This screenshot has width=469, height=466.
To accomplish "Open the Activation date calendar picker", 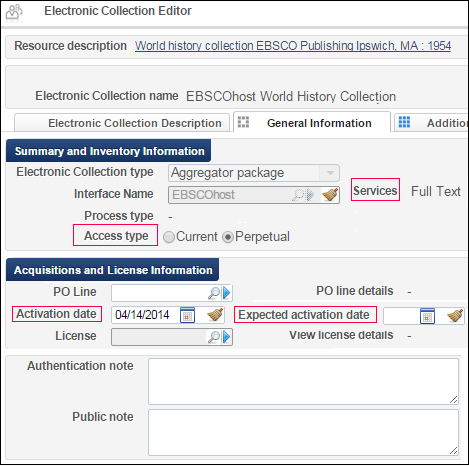I will pos(187,315).
